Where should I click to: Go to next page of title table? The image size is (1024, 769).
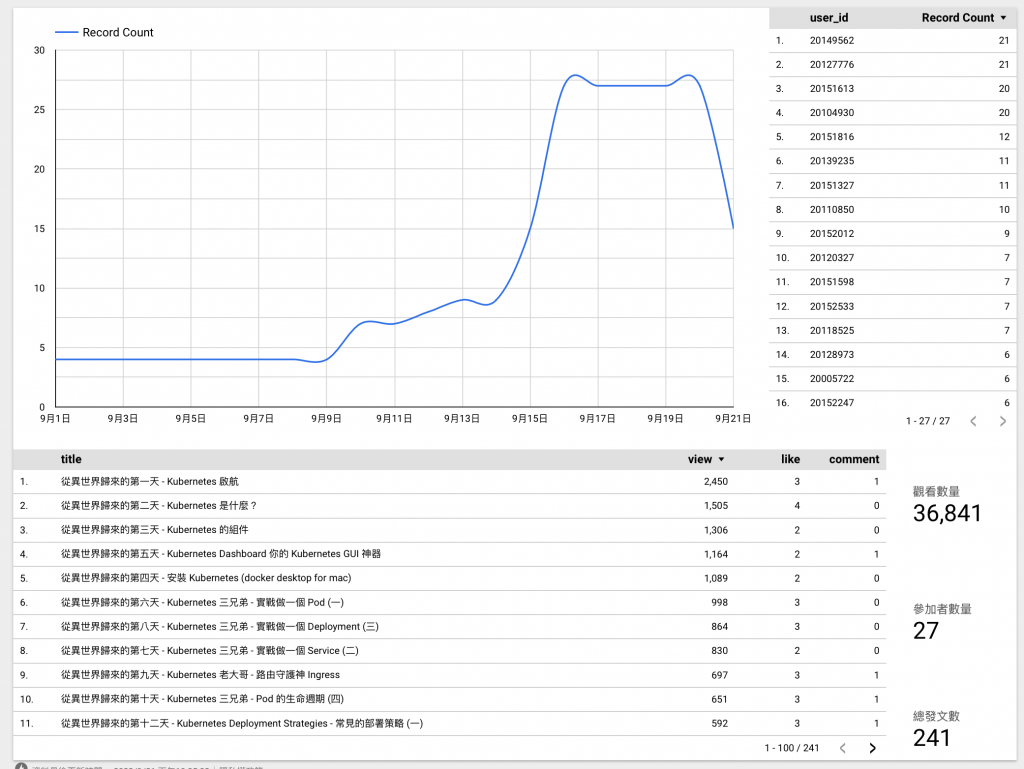click(872, 748)
